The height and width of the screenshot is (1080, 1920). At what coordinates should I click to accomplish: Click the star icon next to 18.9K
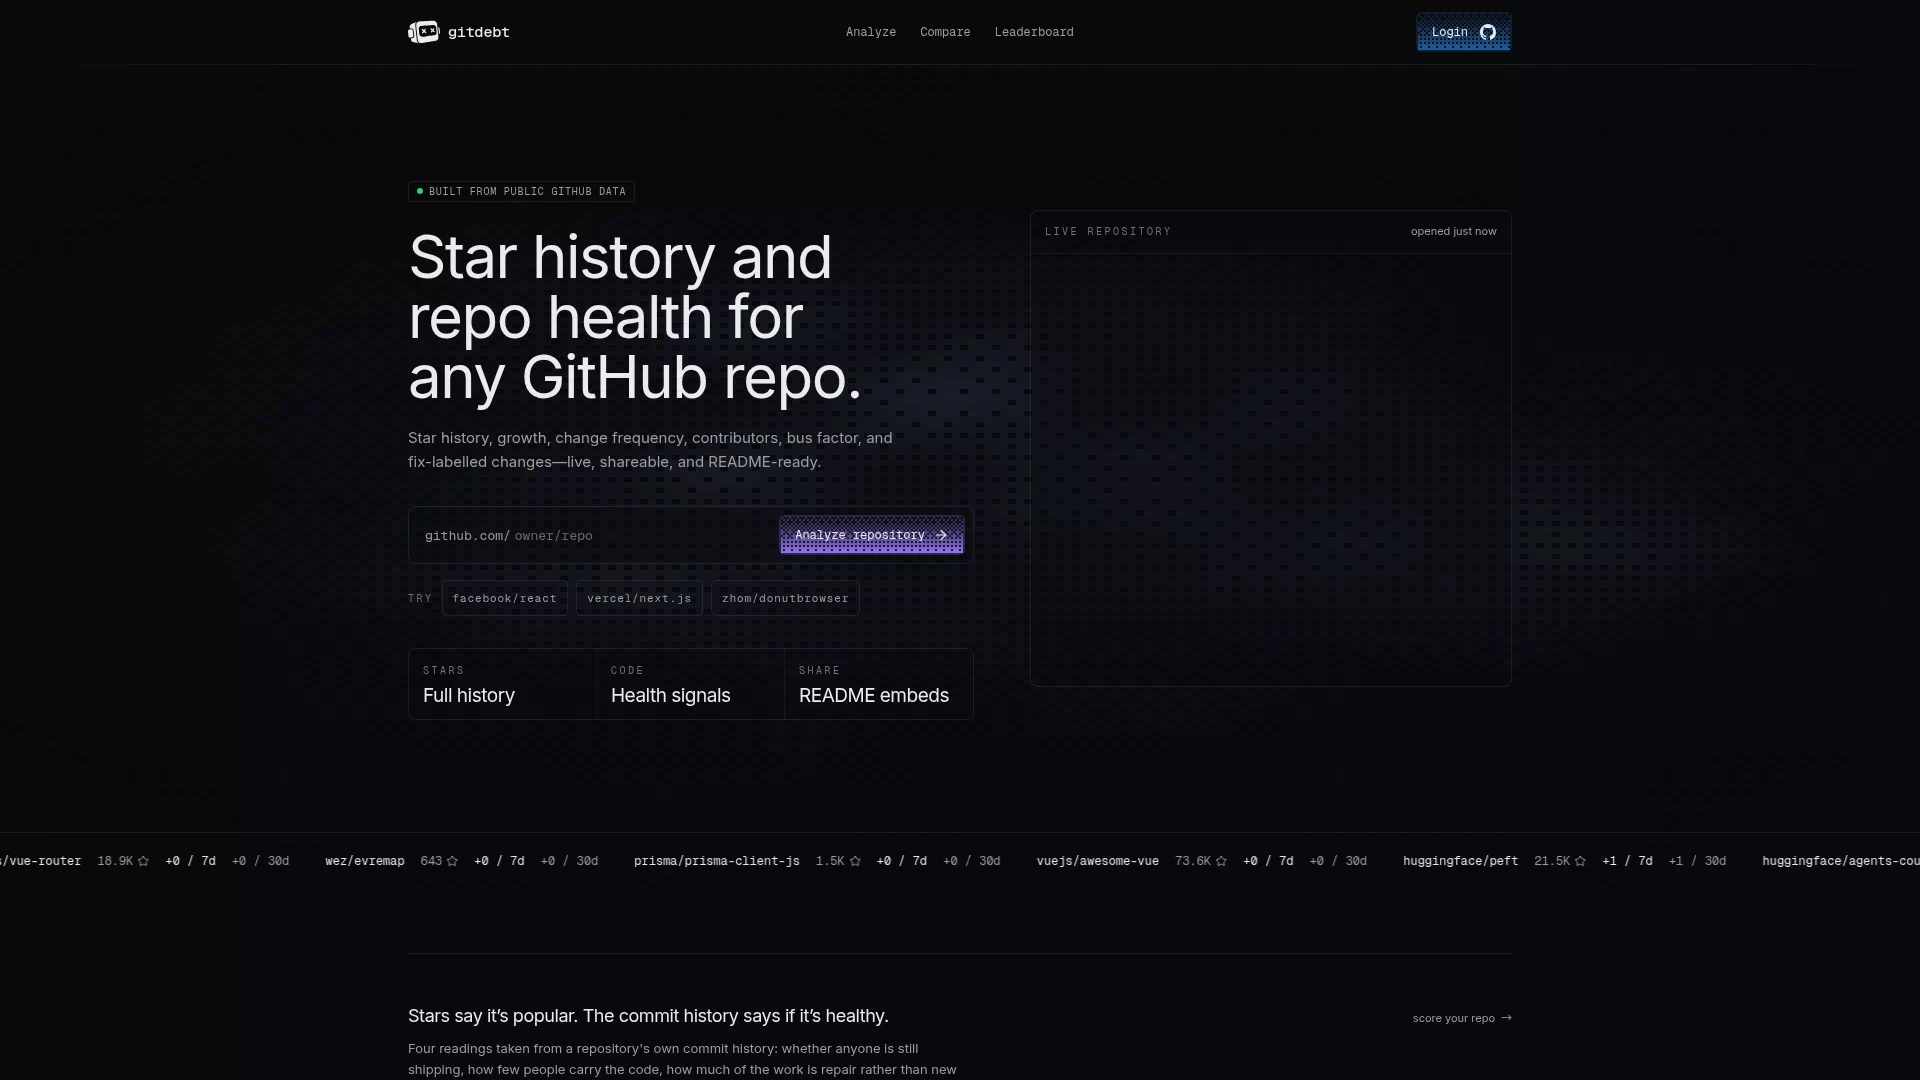pos(143,861)
